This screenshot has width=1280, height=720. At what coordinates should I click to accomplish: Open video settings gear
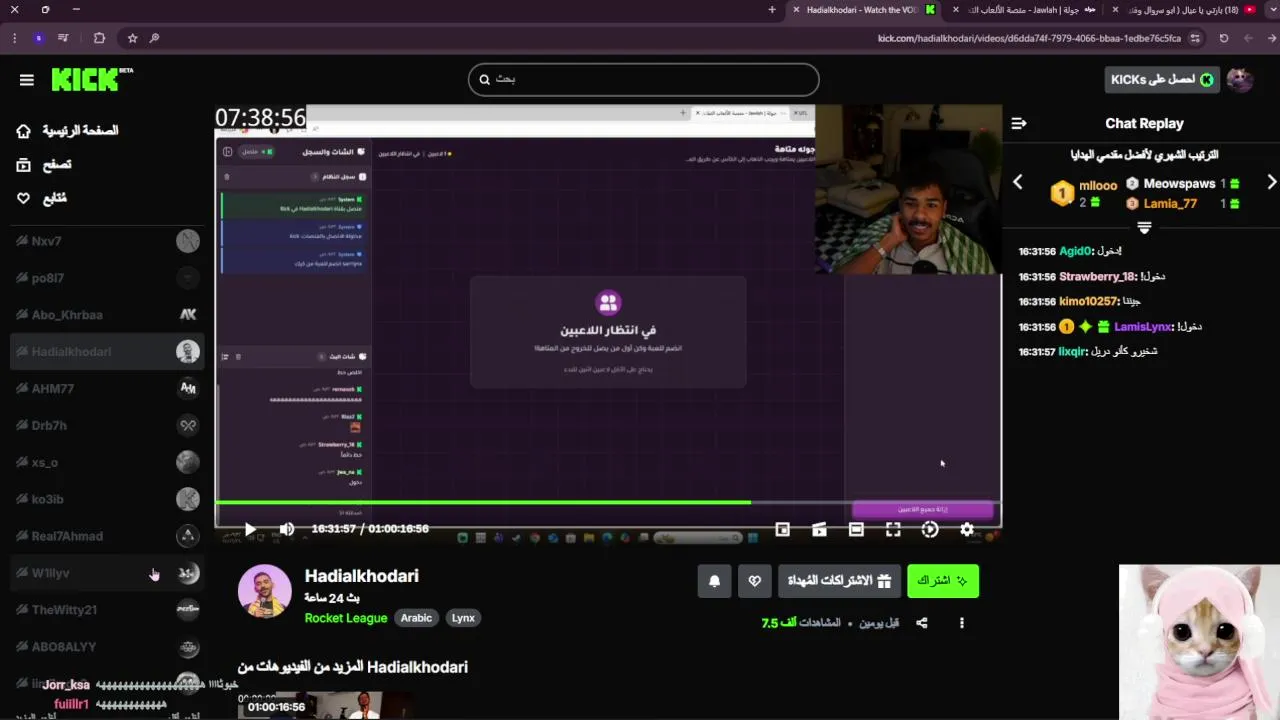(x=967, y=530)
